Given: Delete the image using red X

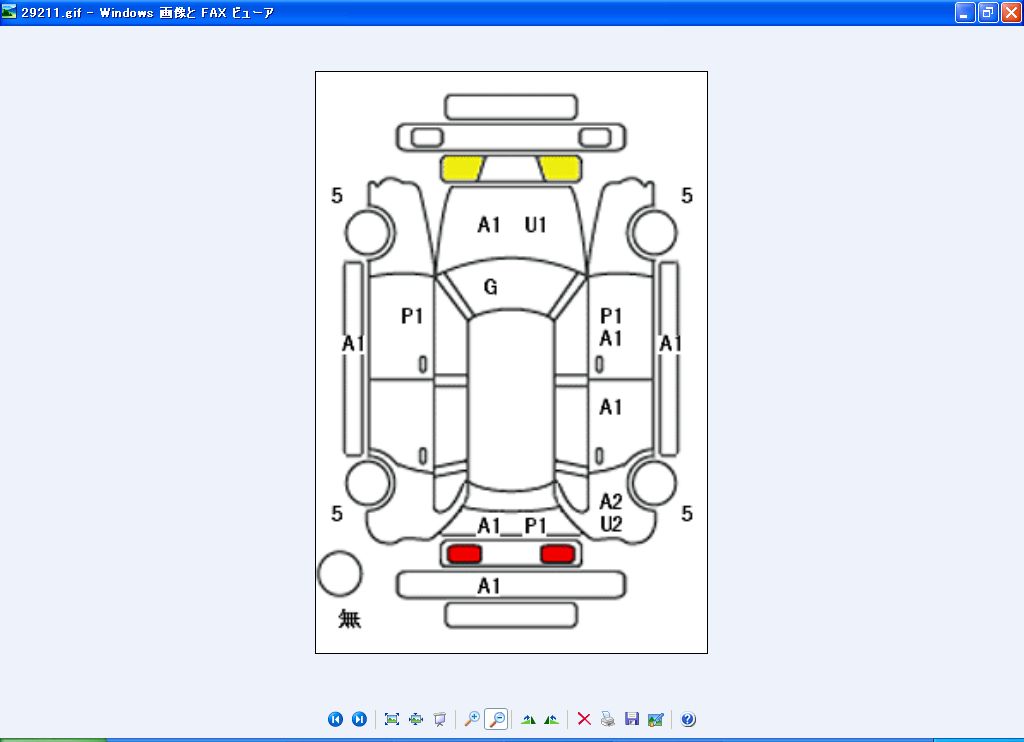Looking at the screenshot, I should (584, 719).
